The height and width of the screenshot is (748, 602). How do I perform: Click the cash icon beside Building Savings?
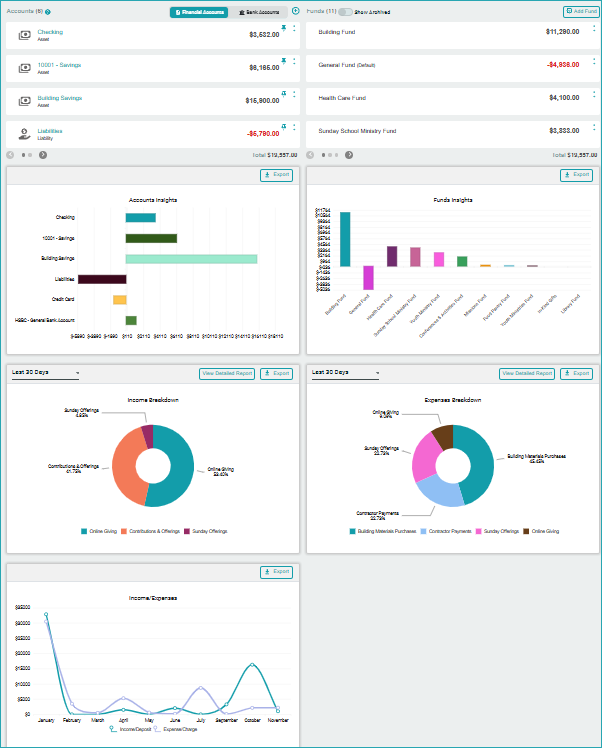tap(25, 101)
